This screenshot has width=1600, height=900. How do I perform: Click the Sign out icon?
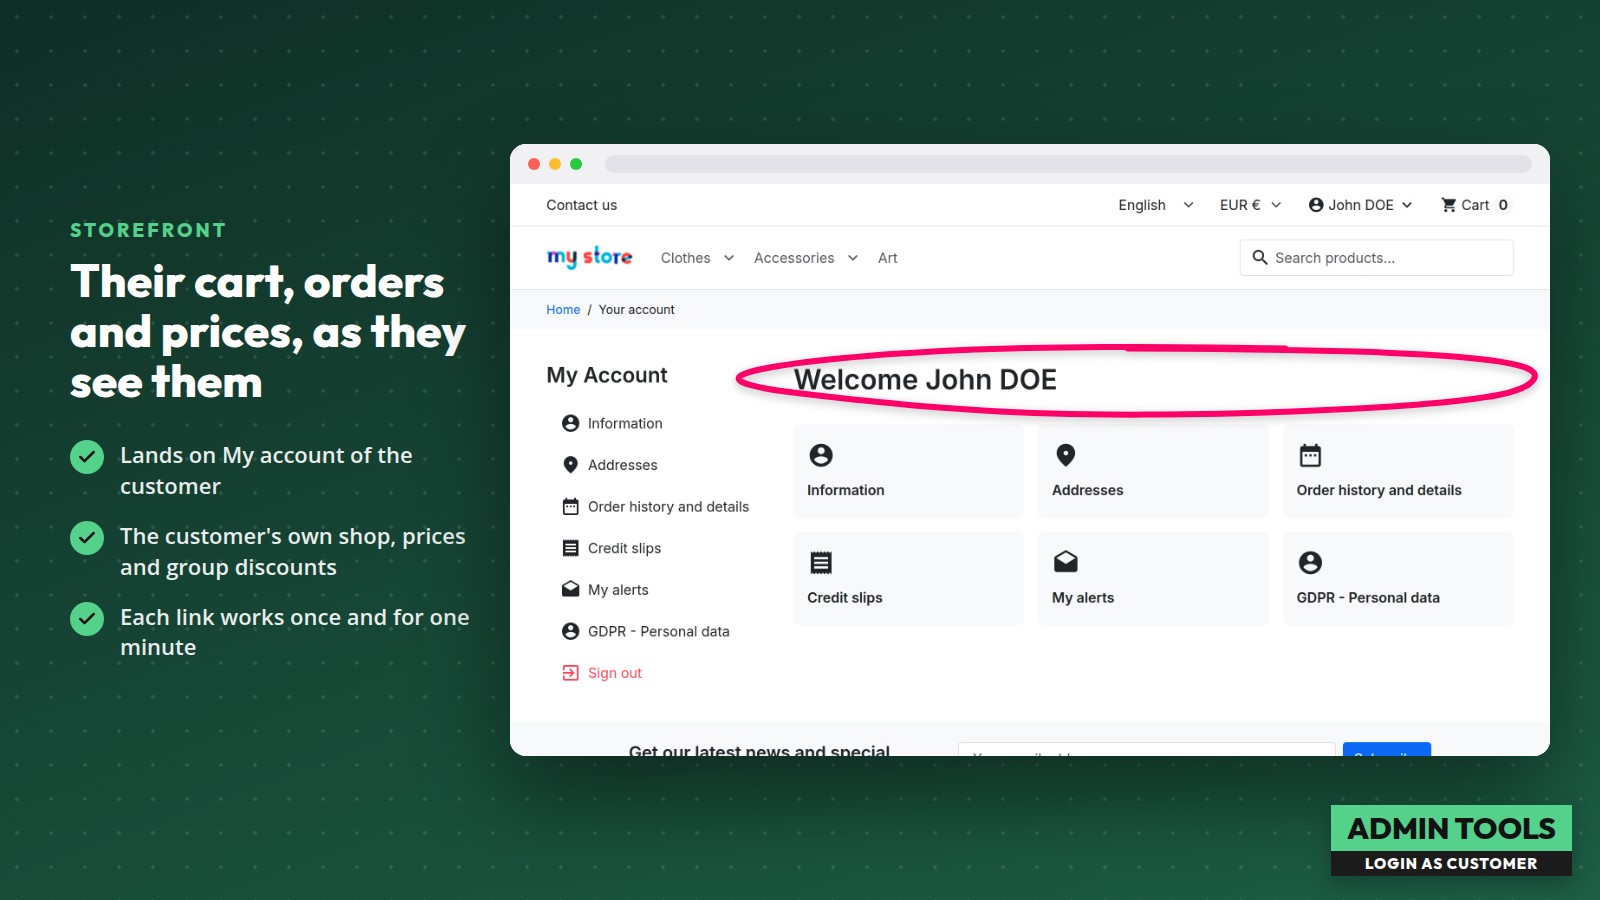[x=570, y=673]
